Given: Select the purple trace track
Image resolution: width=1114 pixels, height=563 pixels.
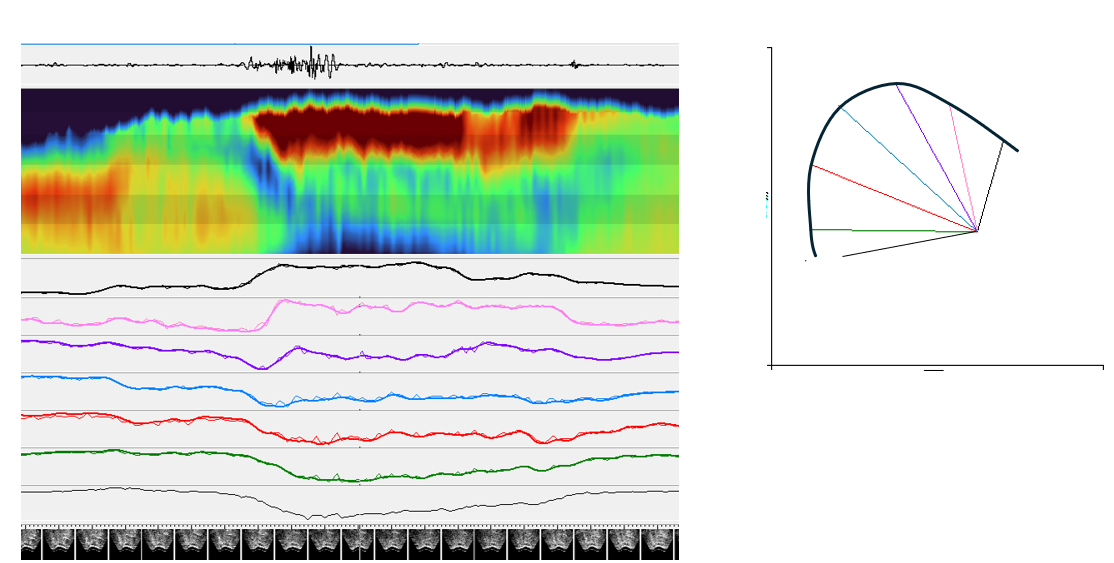Looking at the screenshot, I should click(x=350, y=355).
